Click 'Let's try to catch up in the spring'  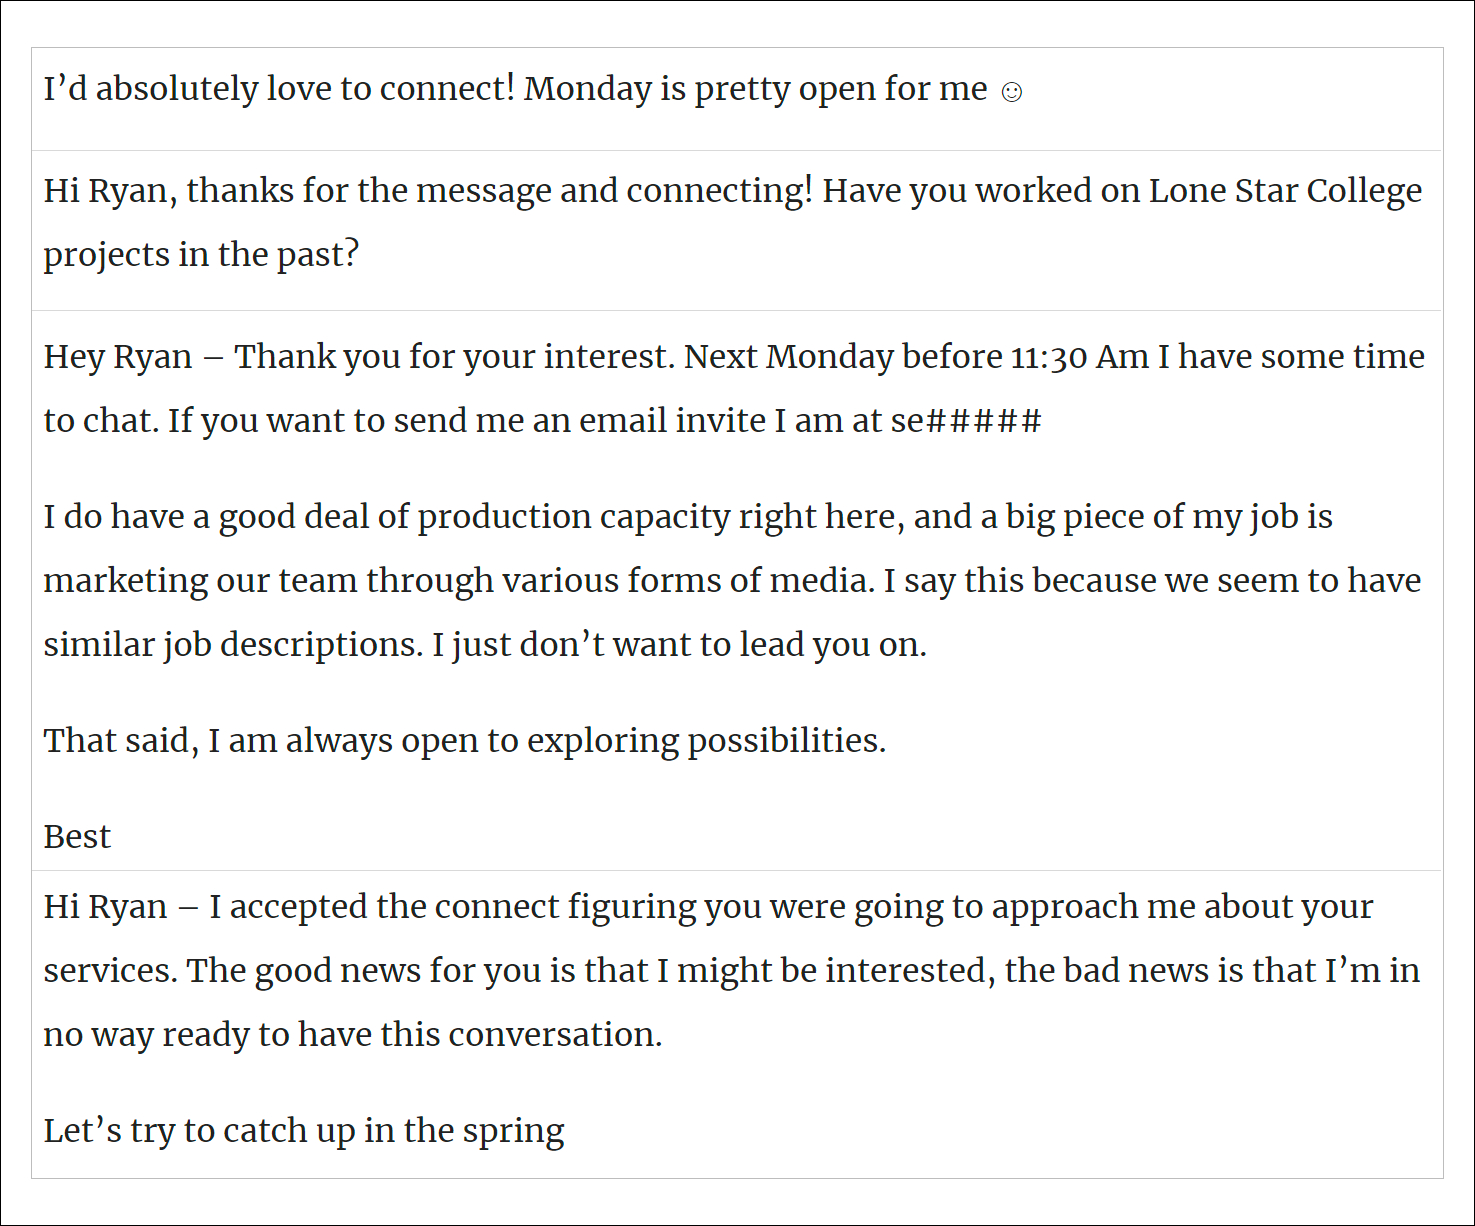click(x=304, y=1130)
